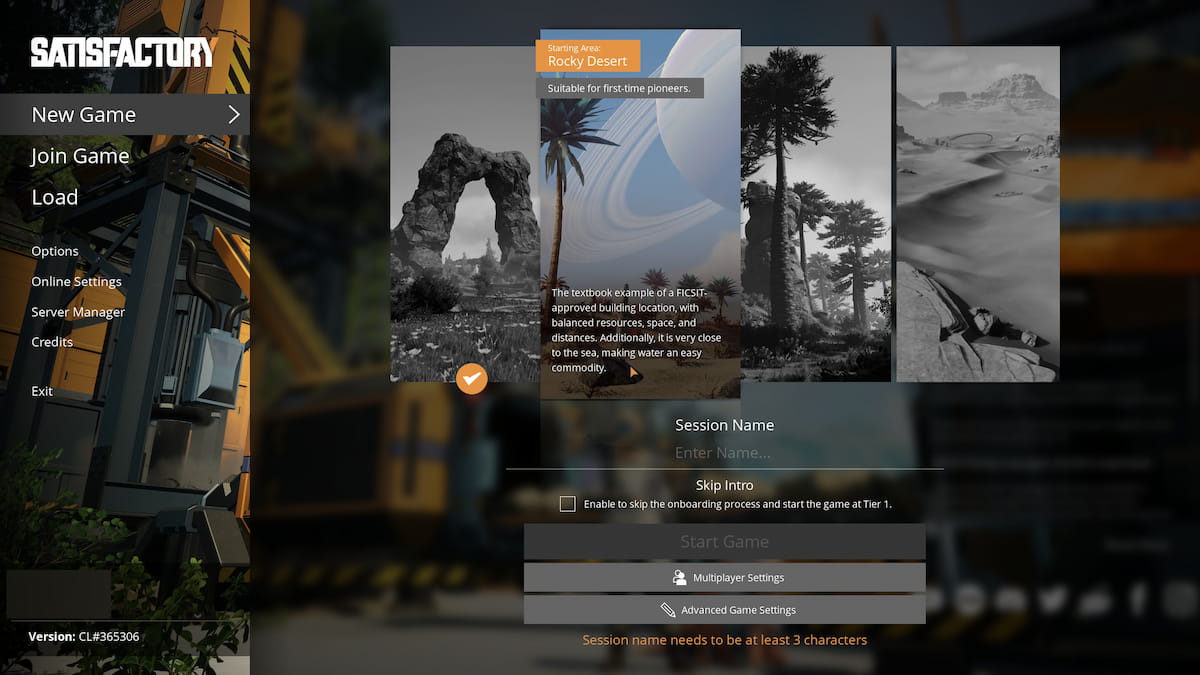Click the Satisfactory logo
Screen dimensions: 1200x675
pos(123,53)
